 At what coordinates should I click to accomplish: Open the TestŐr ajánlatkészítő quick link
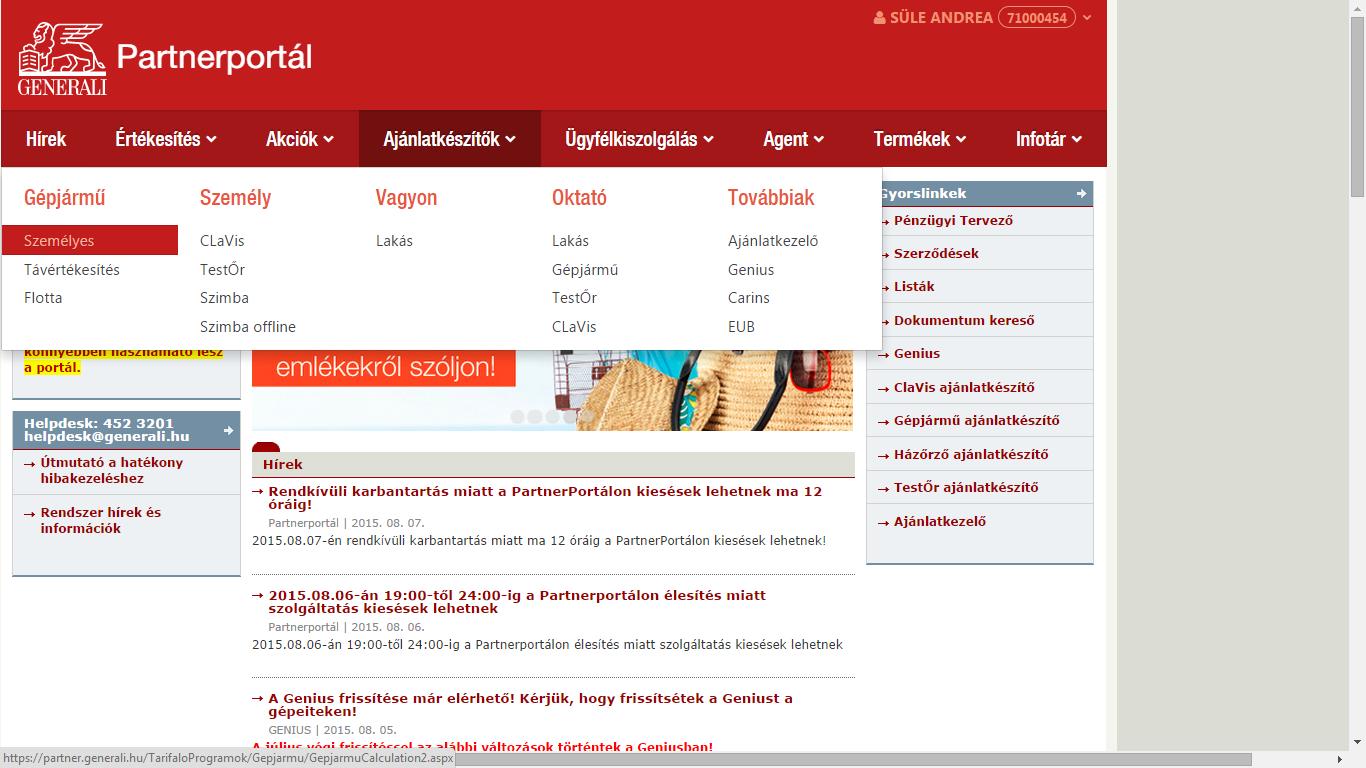966,488
